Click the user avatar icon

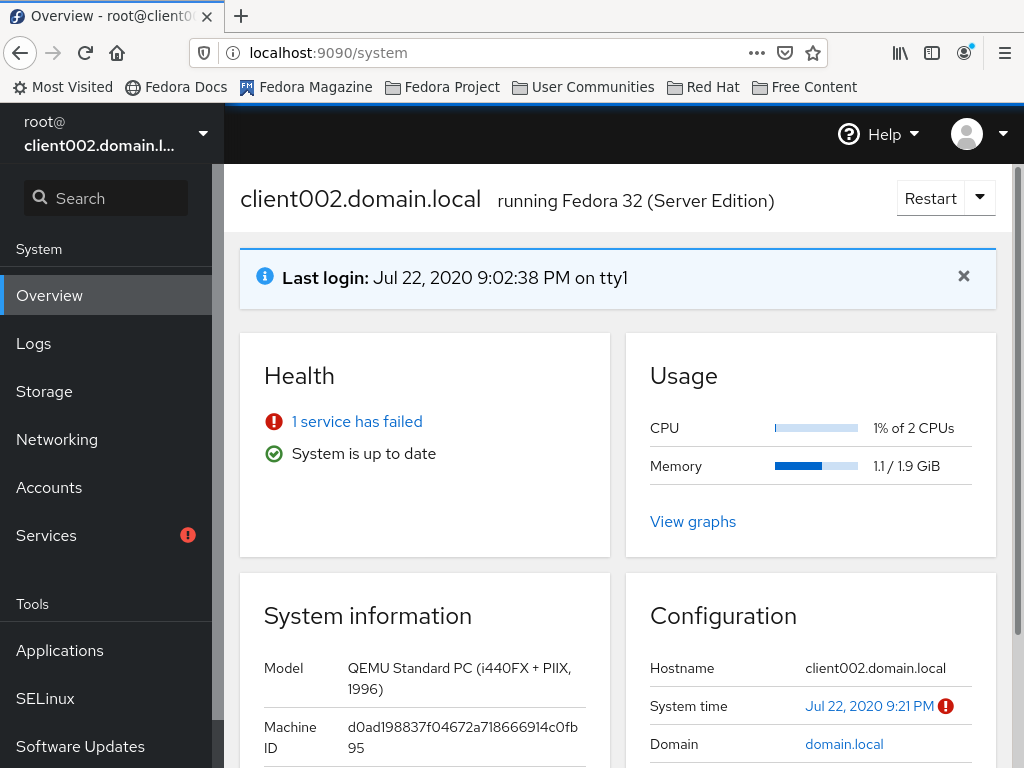point(967,134)
